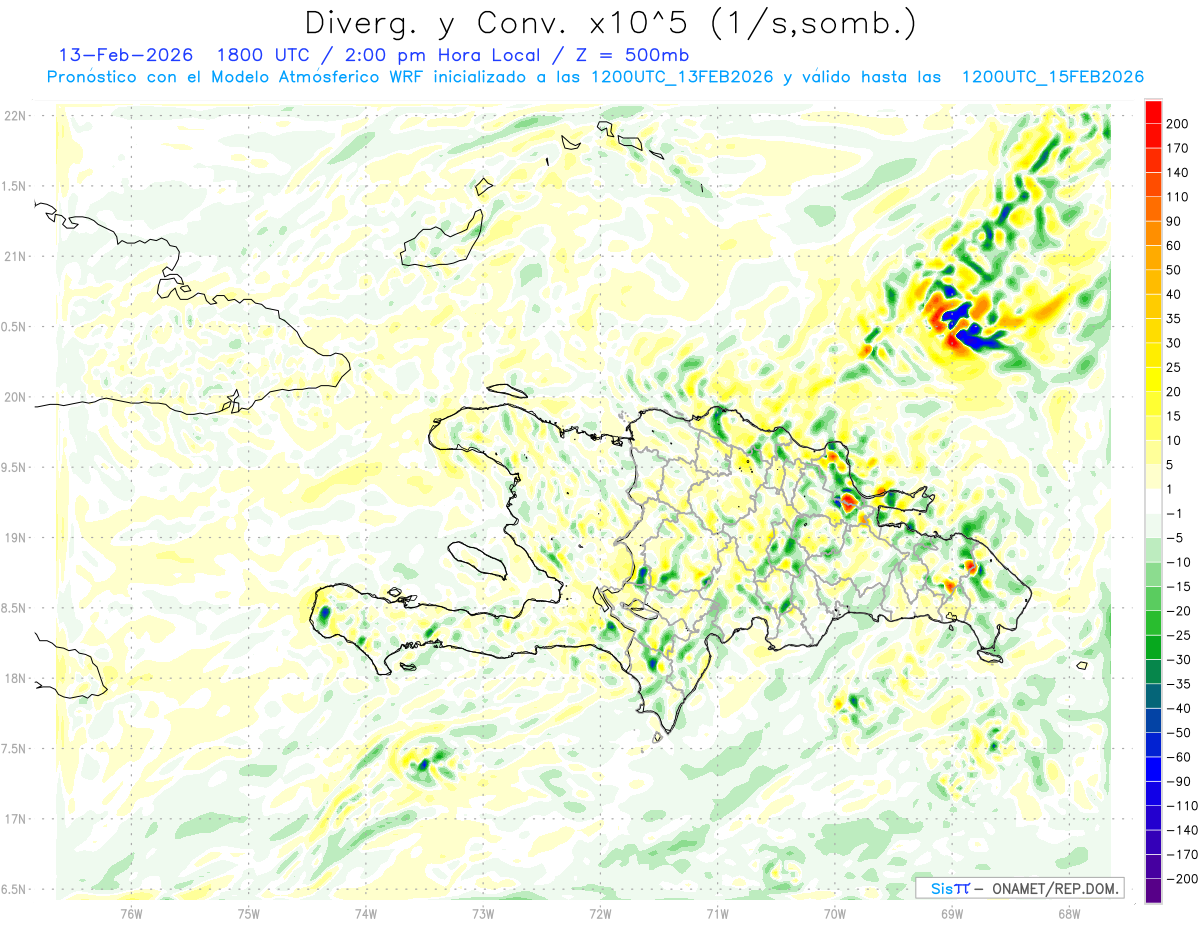Click the '18N' latitude label

tap(14, 679)
